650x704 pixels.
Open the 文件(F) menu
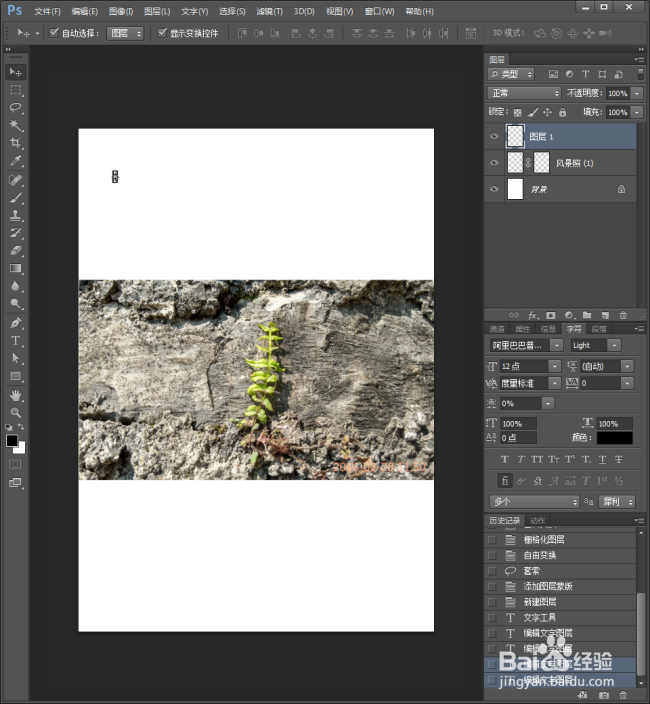coord(48,11)
